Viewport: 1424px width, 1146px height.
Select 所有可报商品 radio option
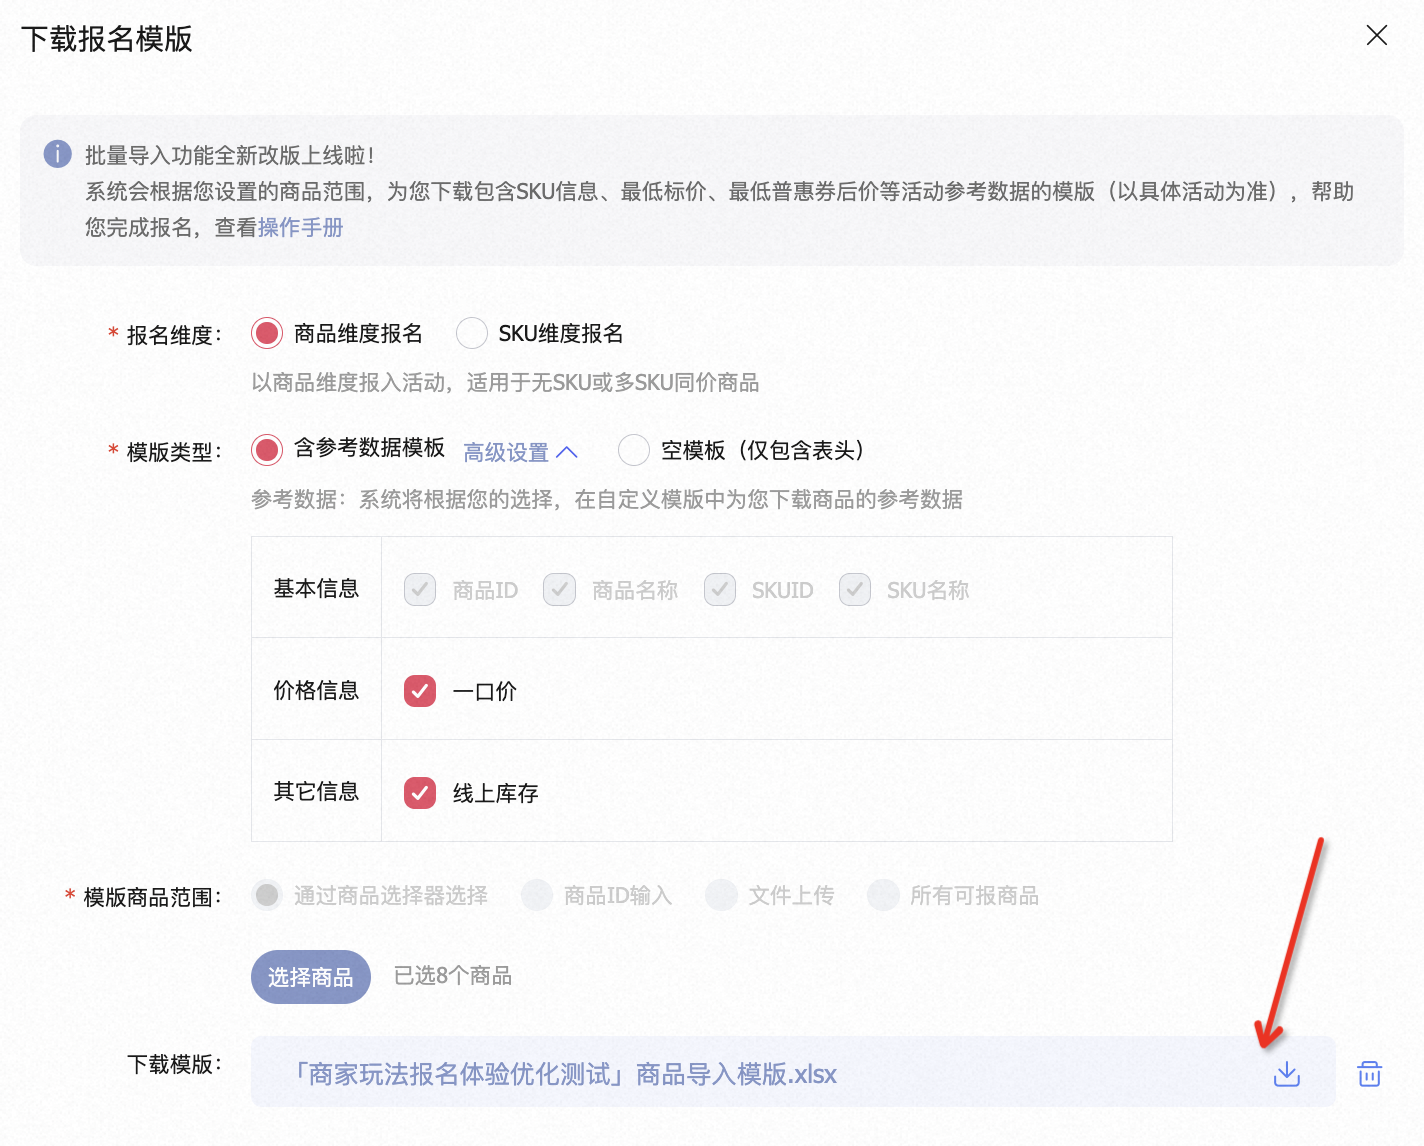pyautogui.click(x=883, y=895)
